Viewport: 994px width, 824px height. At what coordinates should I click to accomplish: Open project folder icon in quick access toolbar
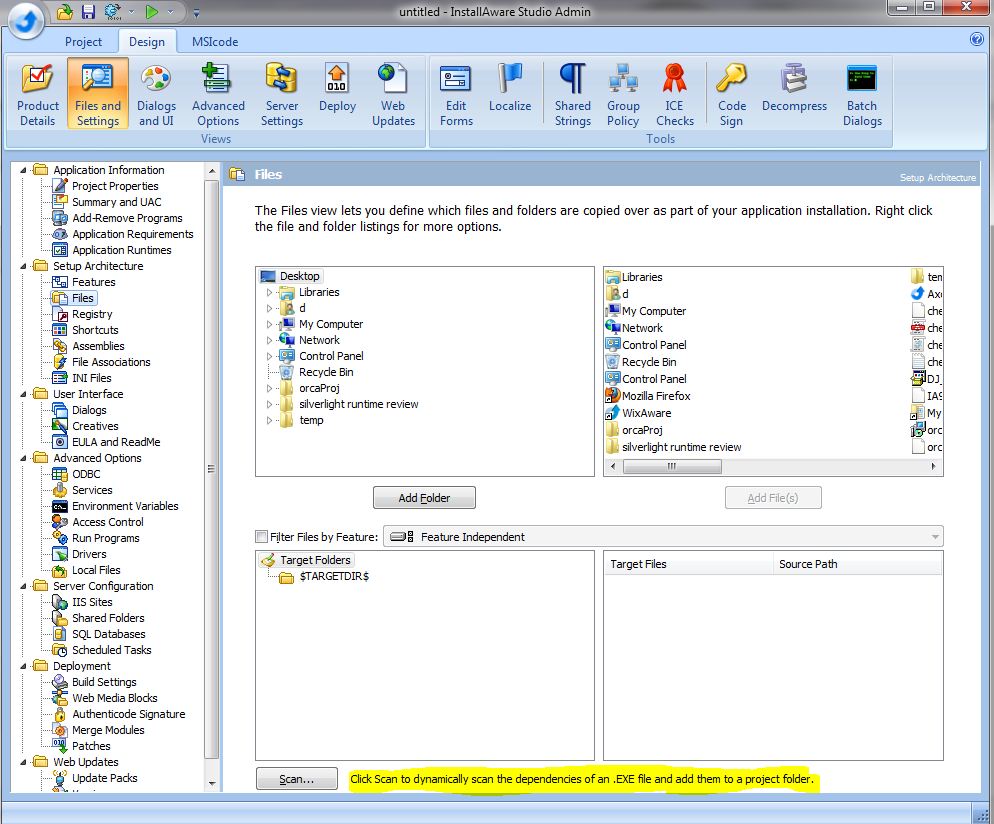65,11
